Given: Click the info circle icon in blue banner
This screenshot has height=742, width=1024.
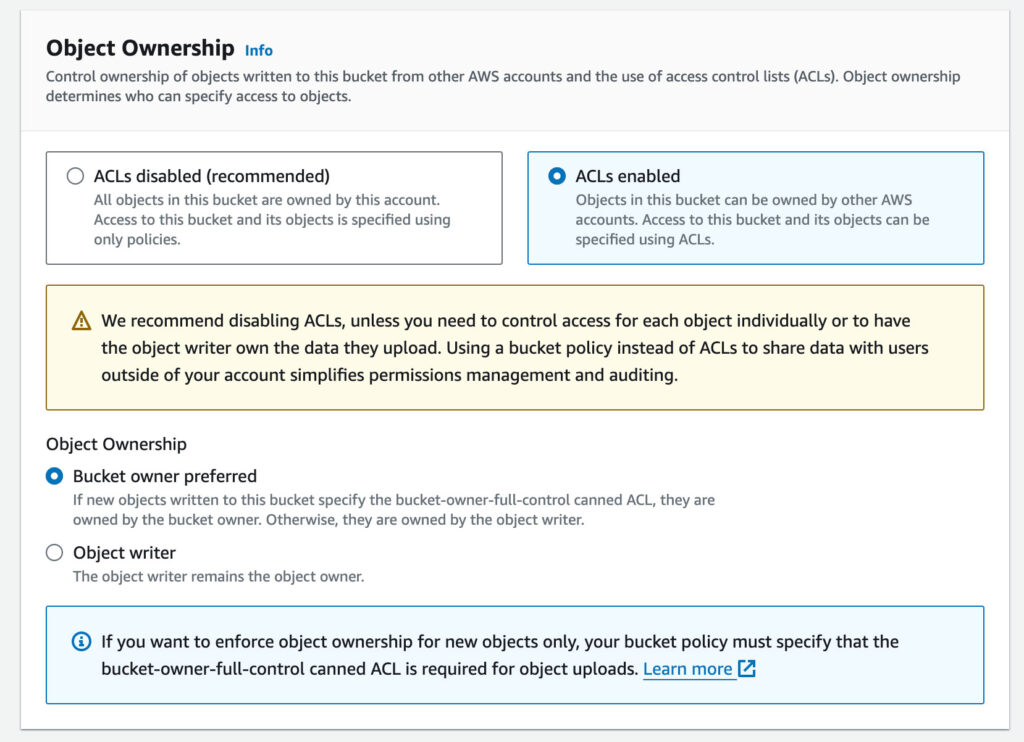Looking at the screenshot, I should pyautogui.click(x=81, y=642).
